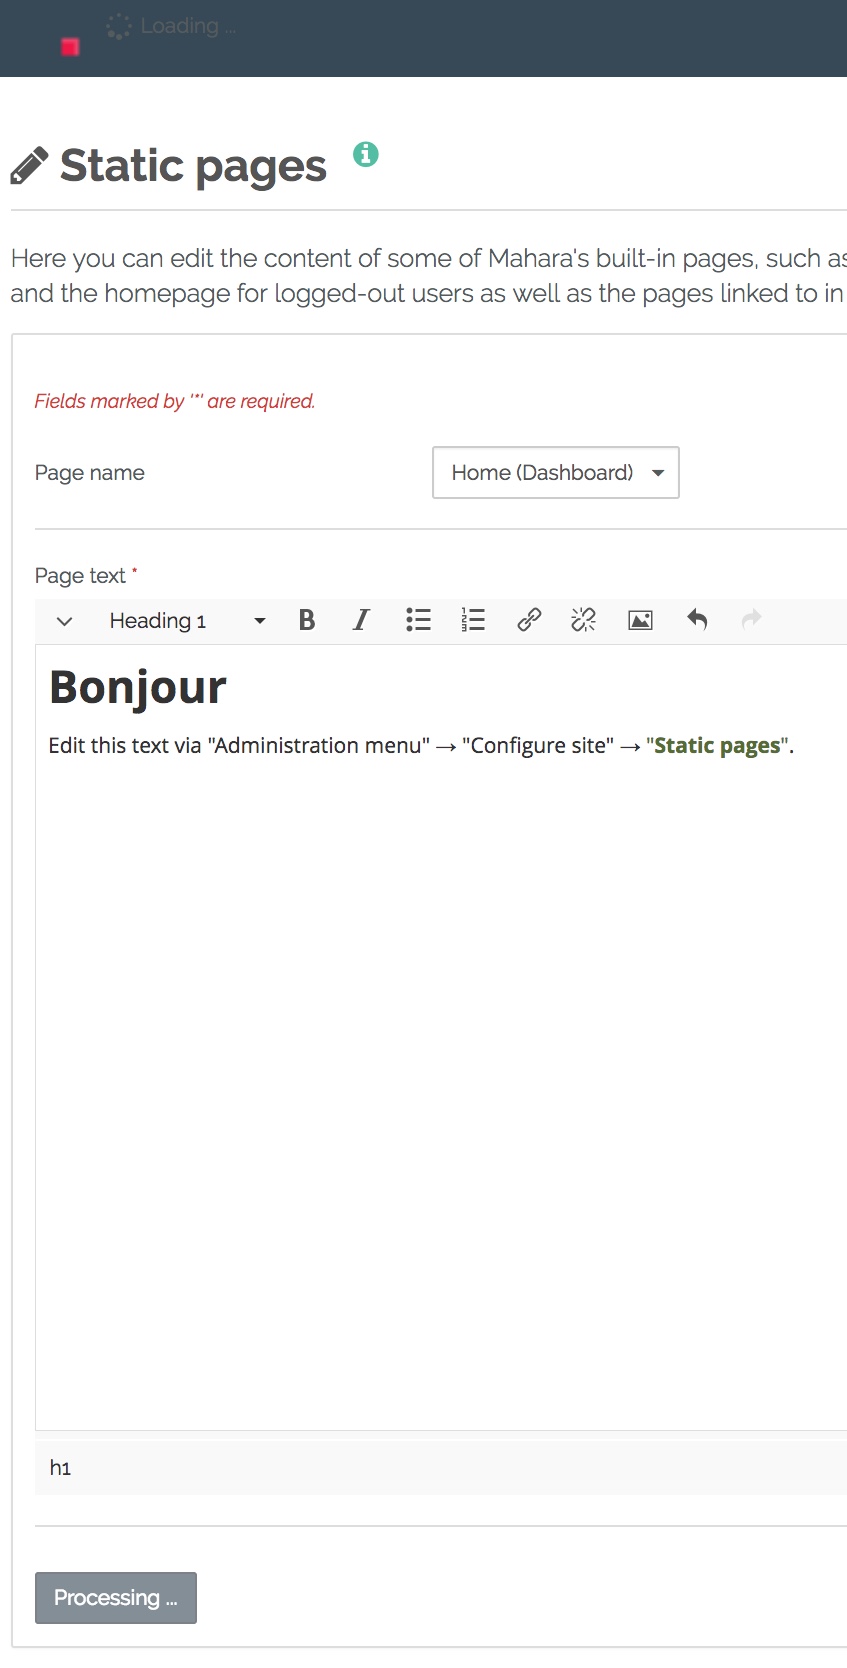Viewport: 847px width, 1668px height.
Task: Toggle bold formatting in the editor
Action: 307,620
